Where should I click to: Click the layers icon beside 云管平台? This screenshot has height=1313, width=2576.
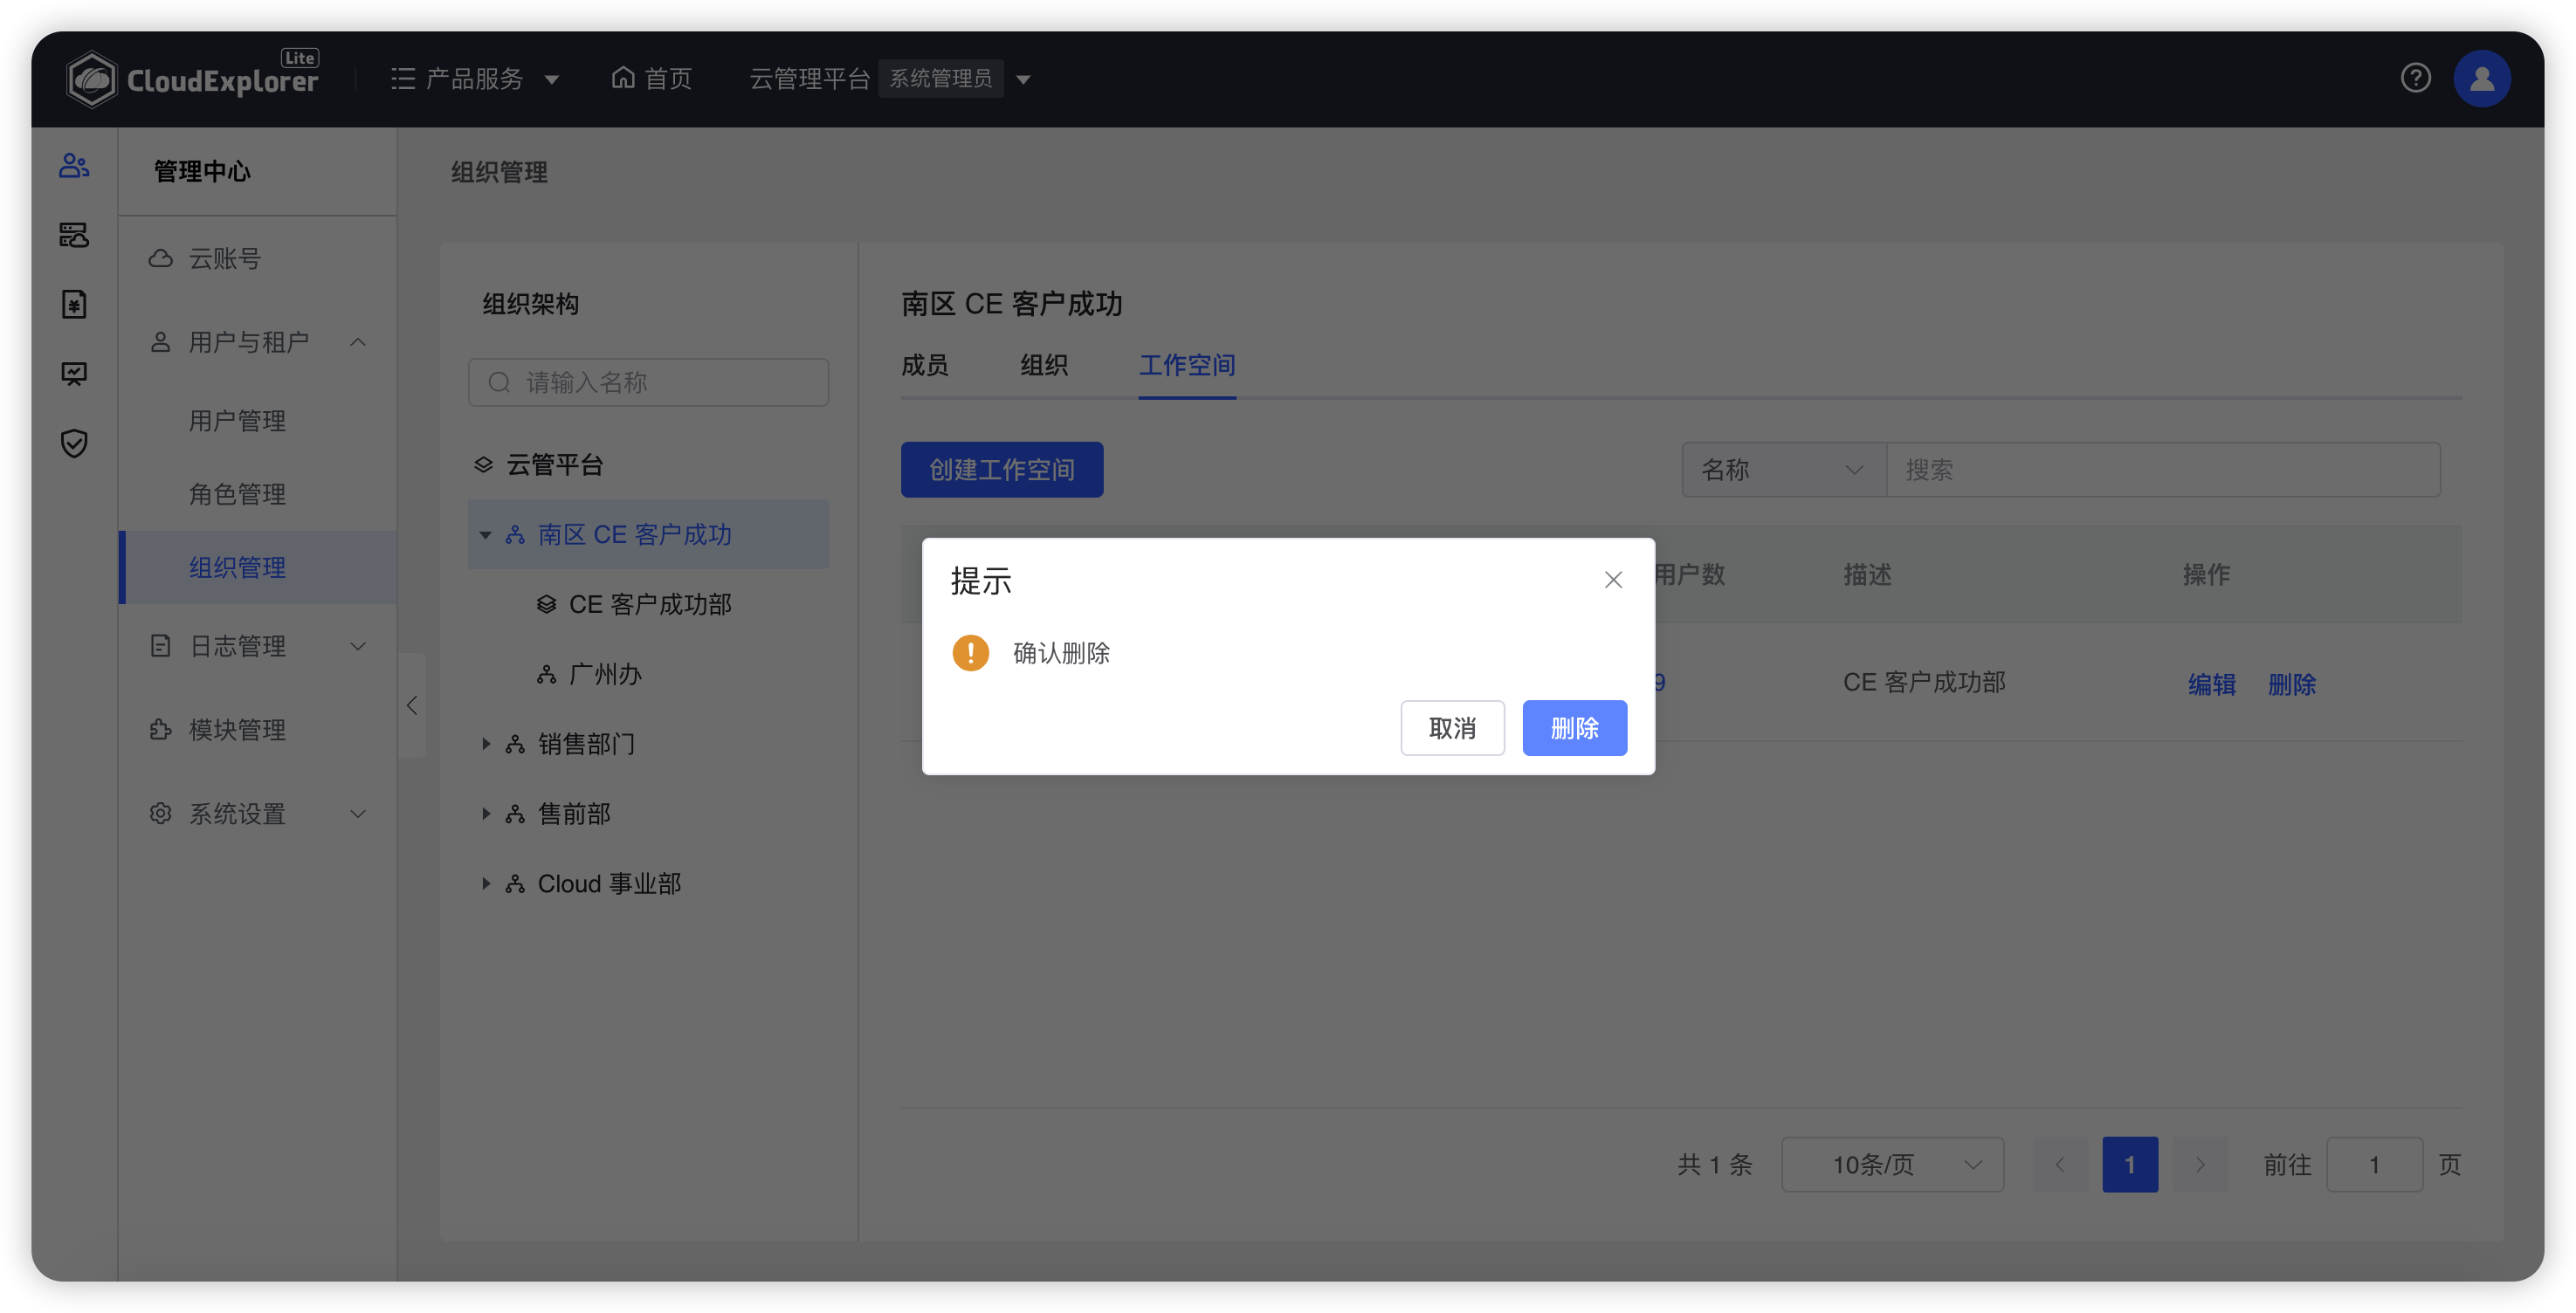tap(483, 465)
